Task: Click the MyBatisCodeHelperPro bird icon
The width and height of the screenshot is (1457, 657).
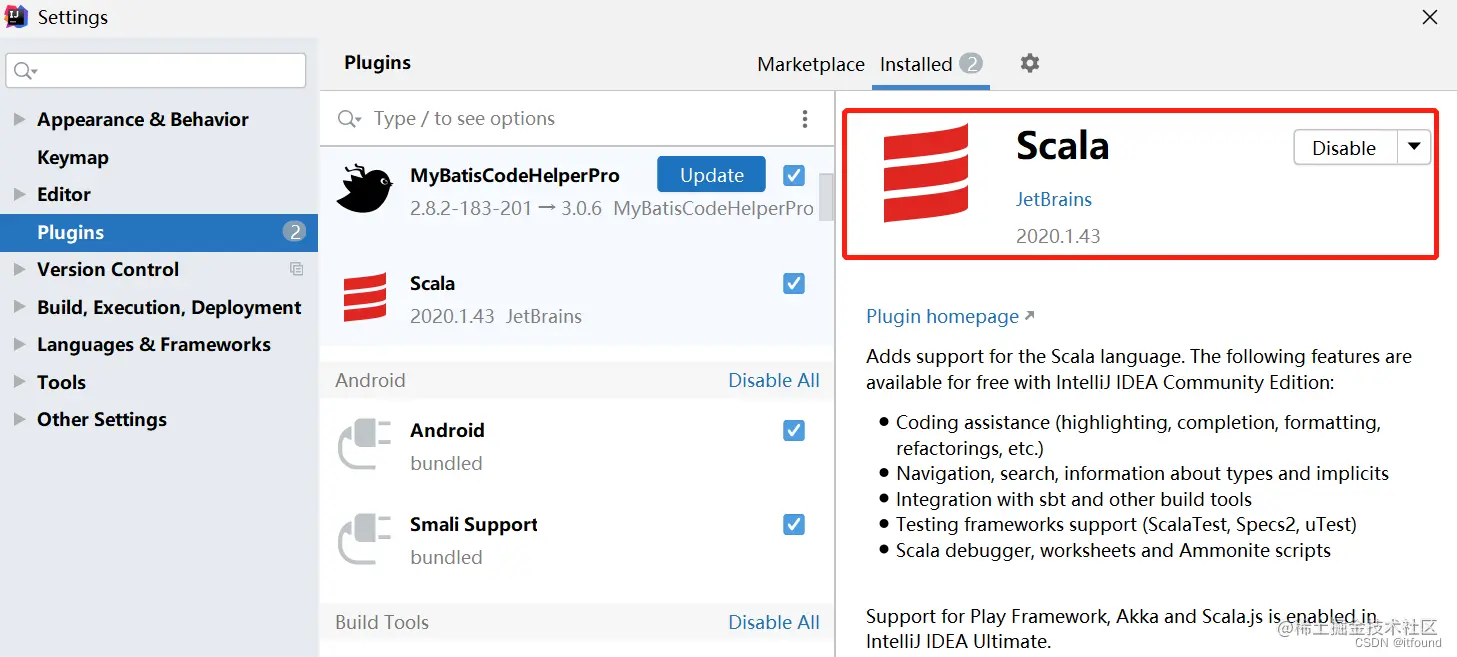Action: point(364,189)
